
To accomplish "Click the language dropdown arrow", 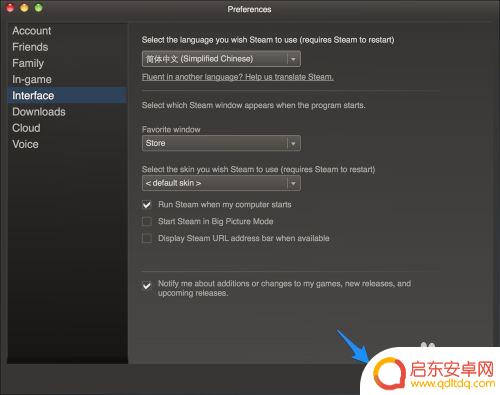I will point(293,59).
